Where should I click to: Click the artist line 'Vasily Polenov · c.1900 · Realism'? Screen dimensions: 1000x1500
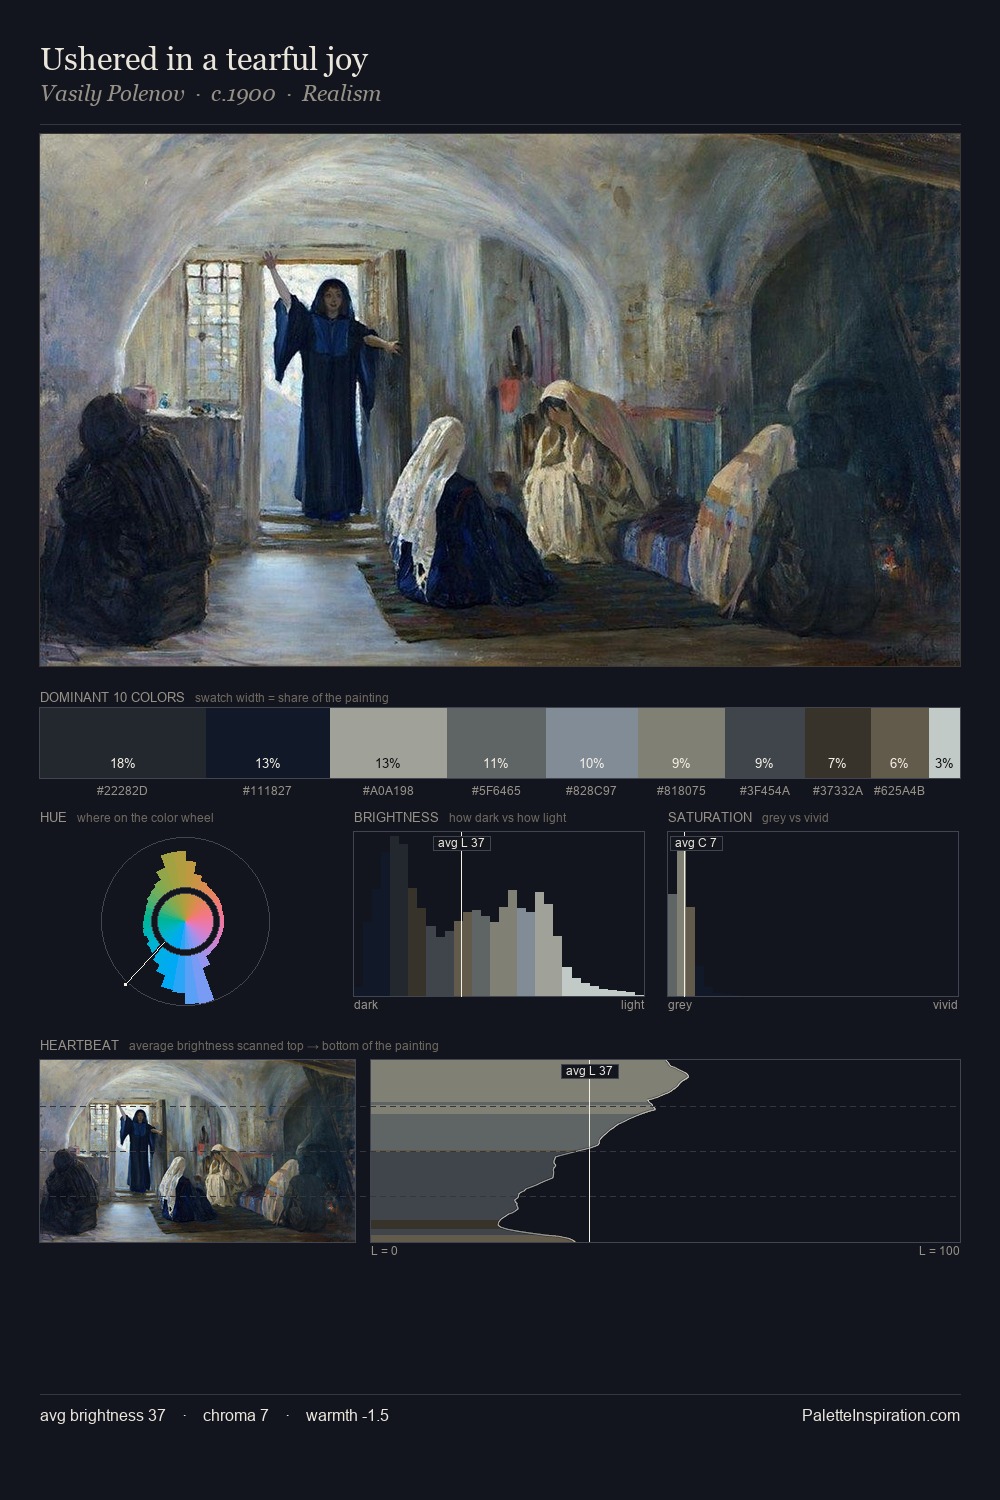[210, 94]
